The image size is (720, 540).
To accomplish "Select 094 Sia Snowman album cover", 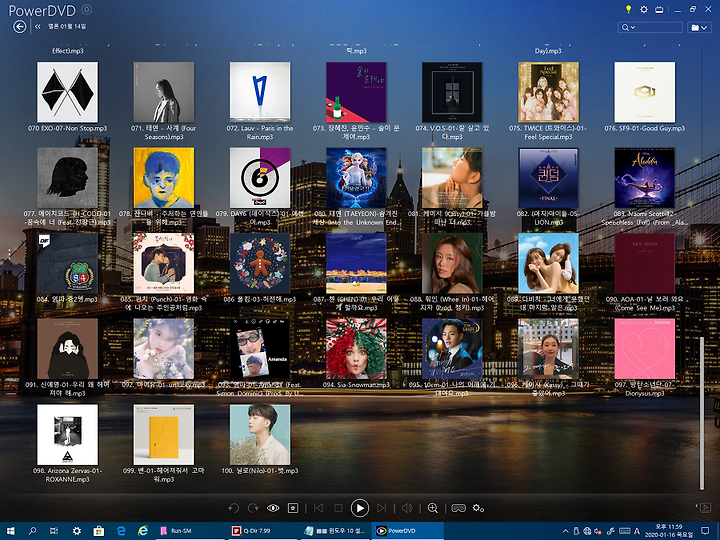I will 356,349.
